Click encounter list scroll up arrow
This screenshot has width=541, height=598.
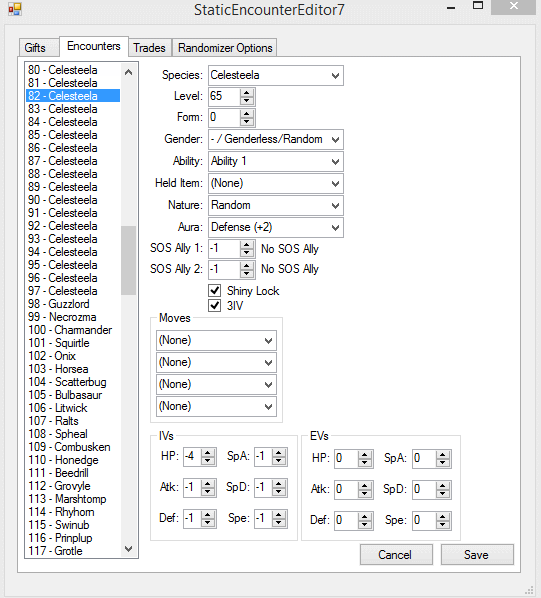tap(128, 72)
